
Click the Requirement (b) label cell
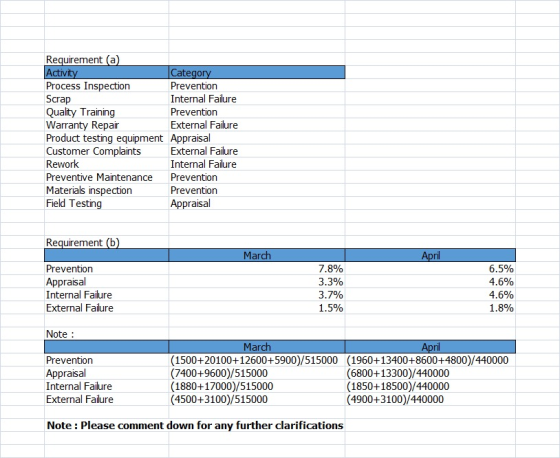click(x=106, y=242)
